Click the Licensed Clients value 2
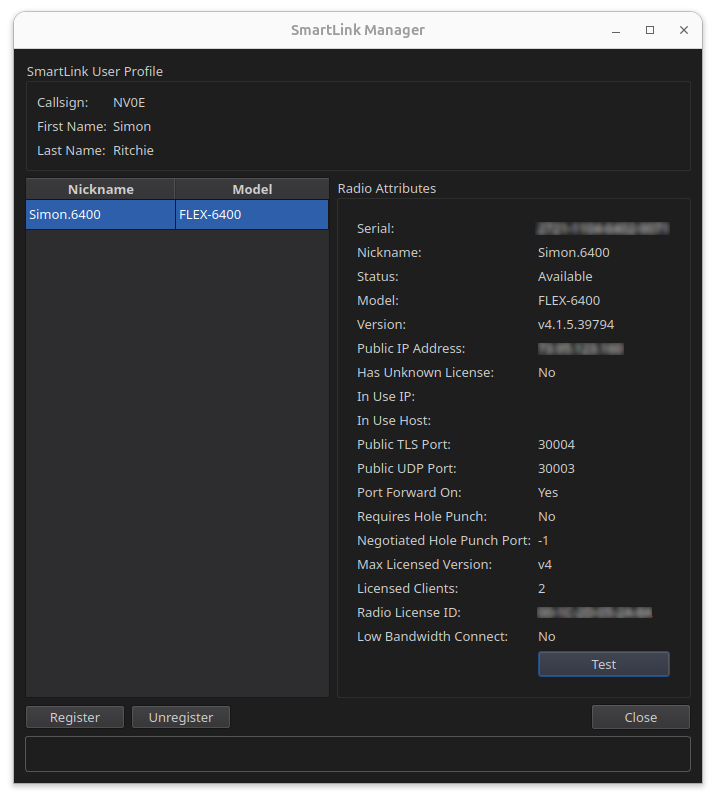The image size is (716, 800). (x=541, y=588)
